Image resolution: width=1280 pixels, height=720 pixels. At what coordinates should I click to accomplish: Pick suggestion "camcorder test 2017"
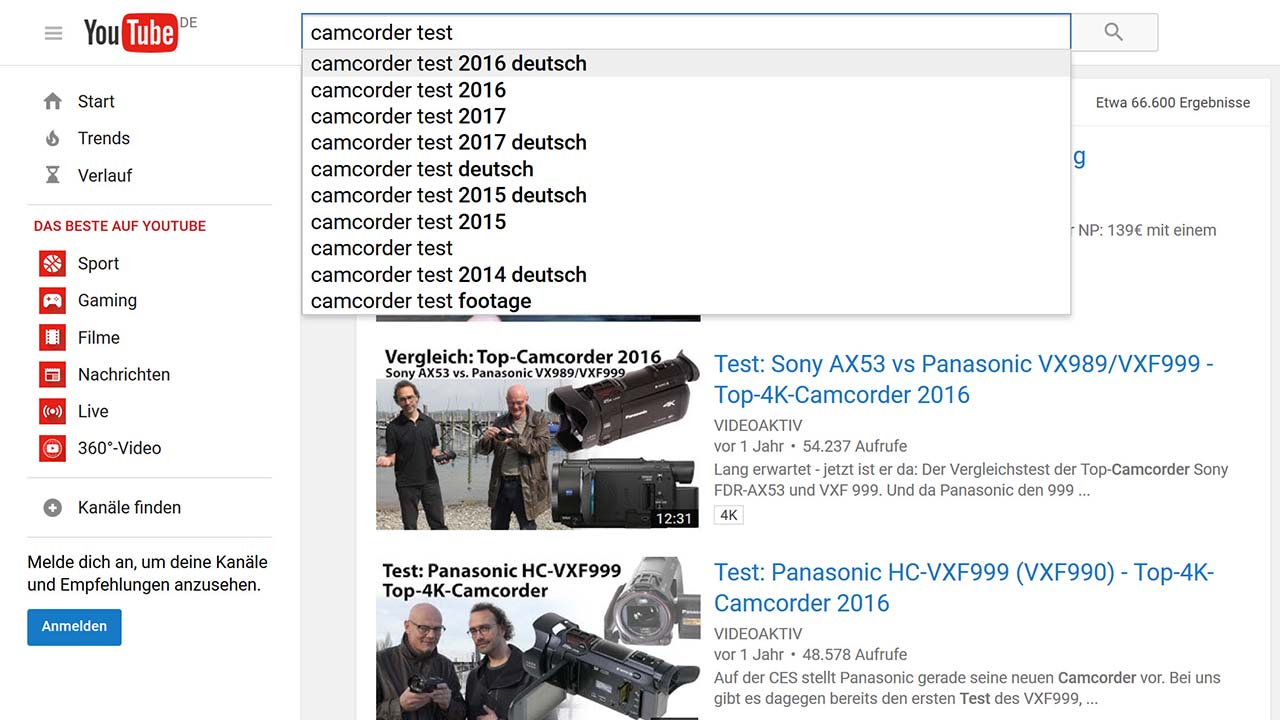tap(408, 116)
